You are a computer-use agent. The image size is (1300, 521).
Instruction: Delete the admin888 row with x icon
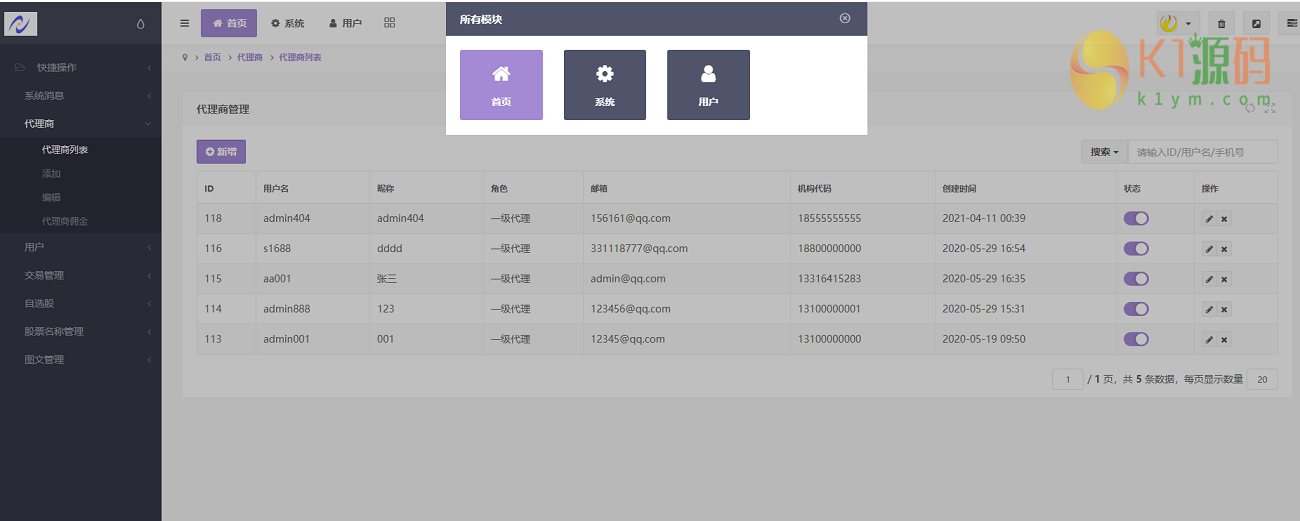tap(1224, 309)
